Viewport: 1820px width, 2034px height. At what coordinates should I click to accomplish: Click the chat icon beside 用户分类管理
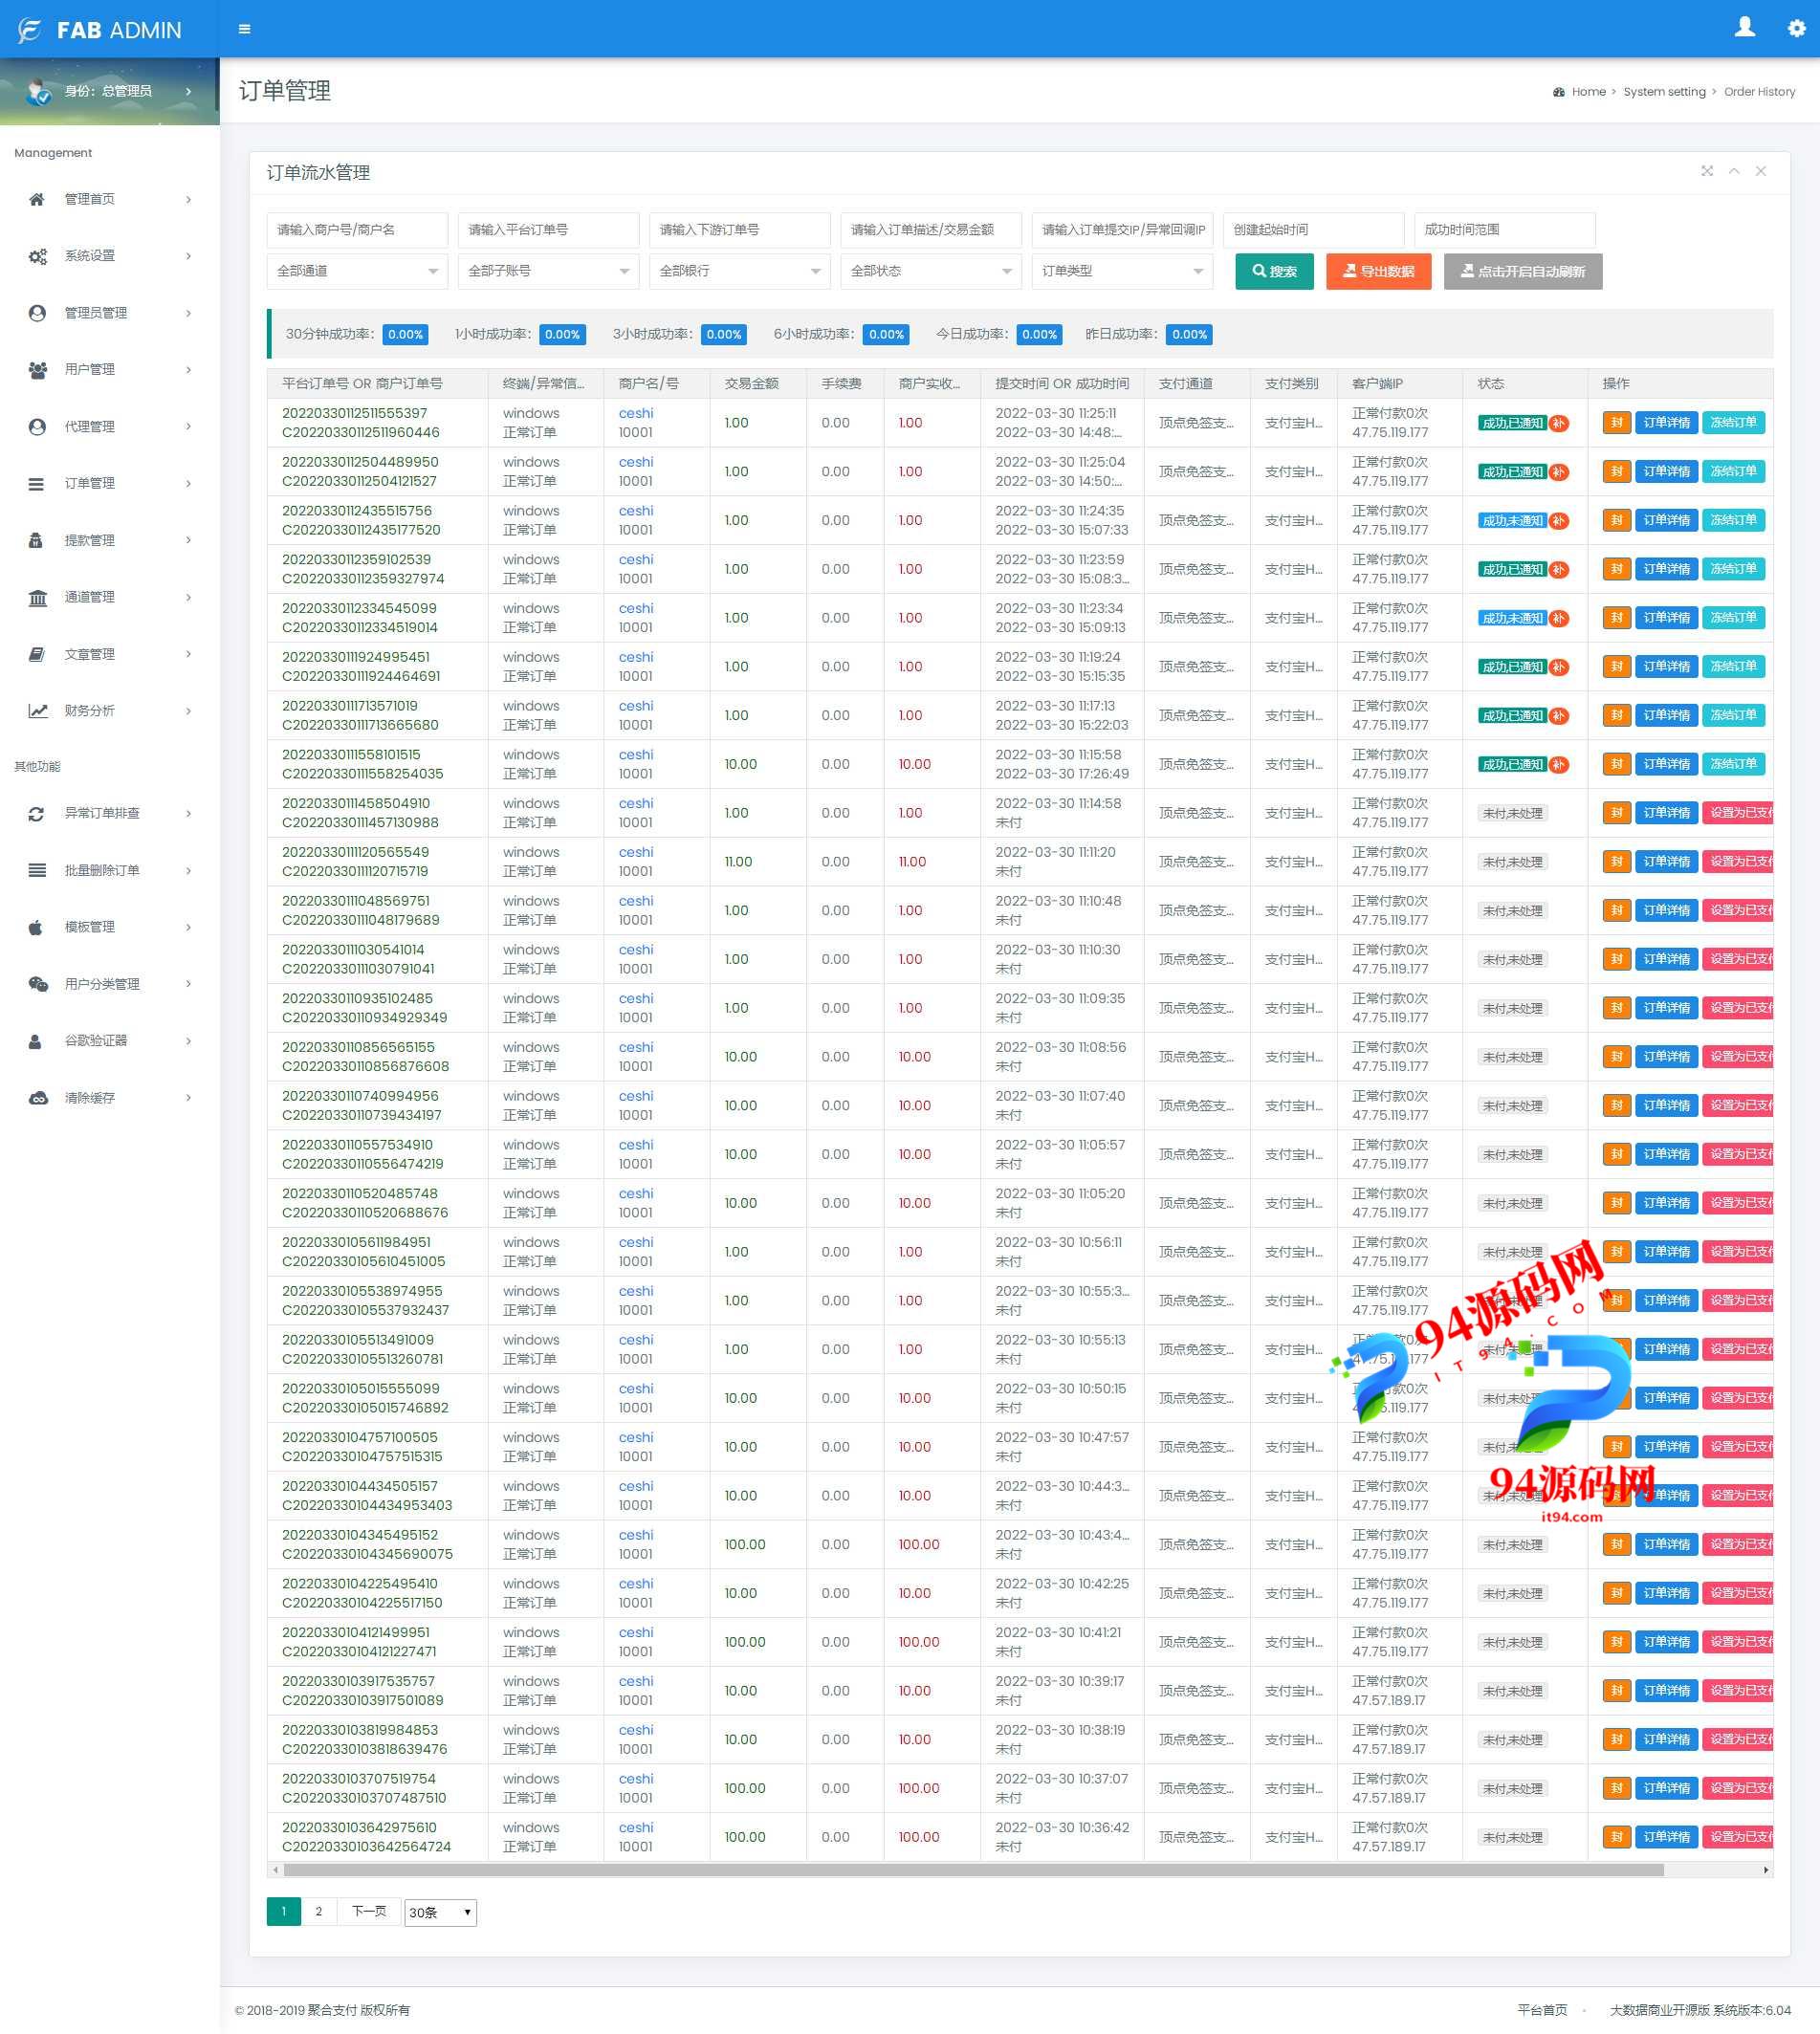click(37, 984)
